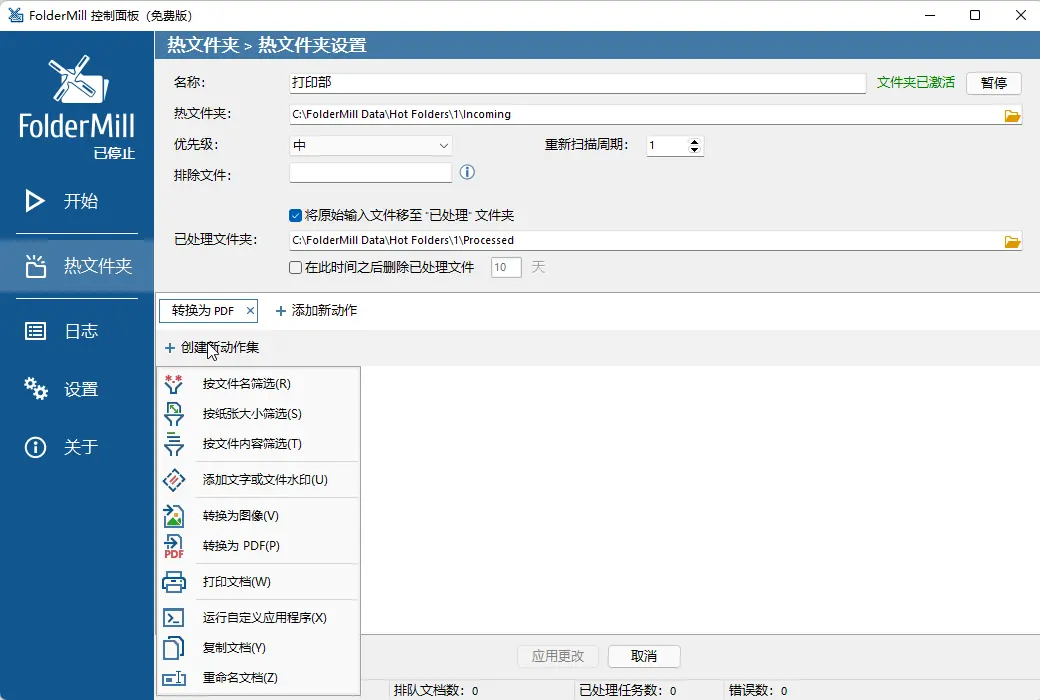
Task: Click the plus icon beside 添加新动作
Action: 281,311
